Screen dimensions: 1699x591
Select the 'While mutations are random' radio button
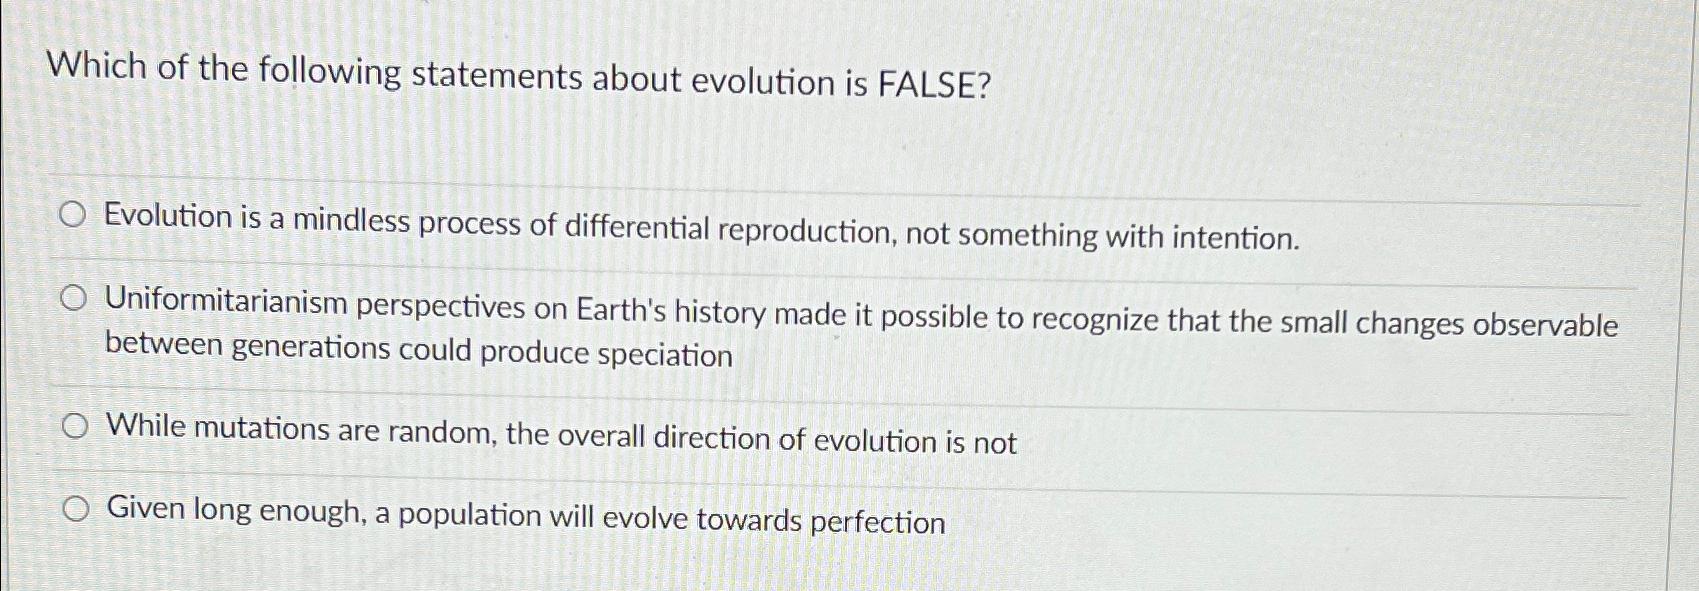click(74, 425)
